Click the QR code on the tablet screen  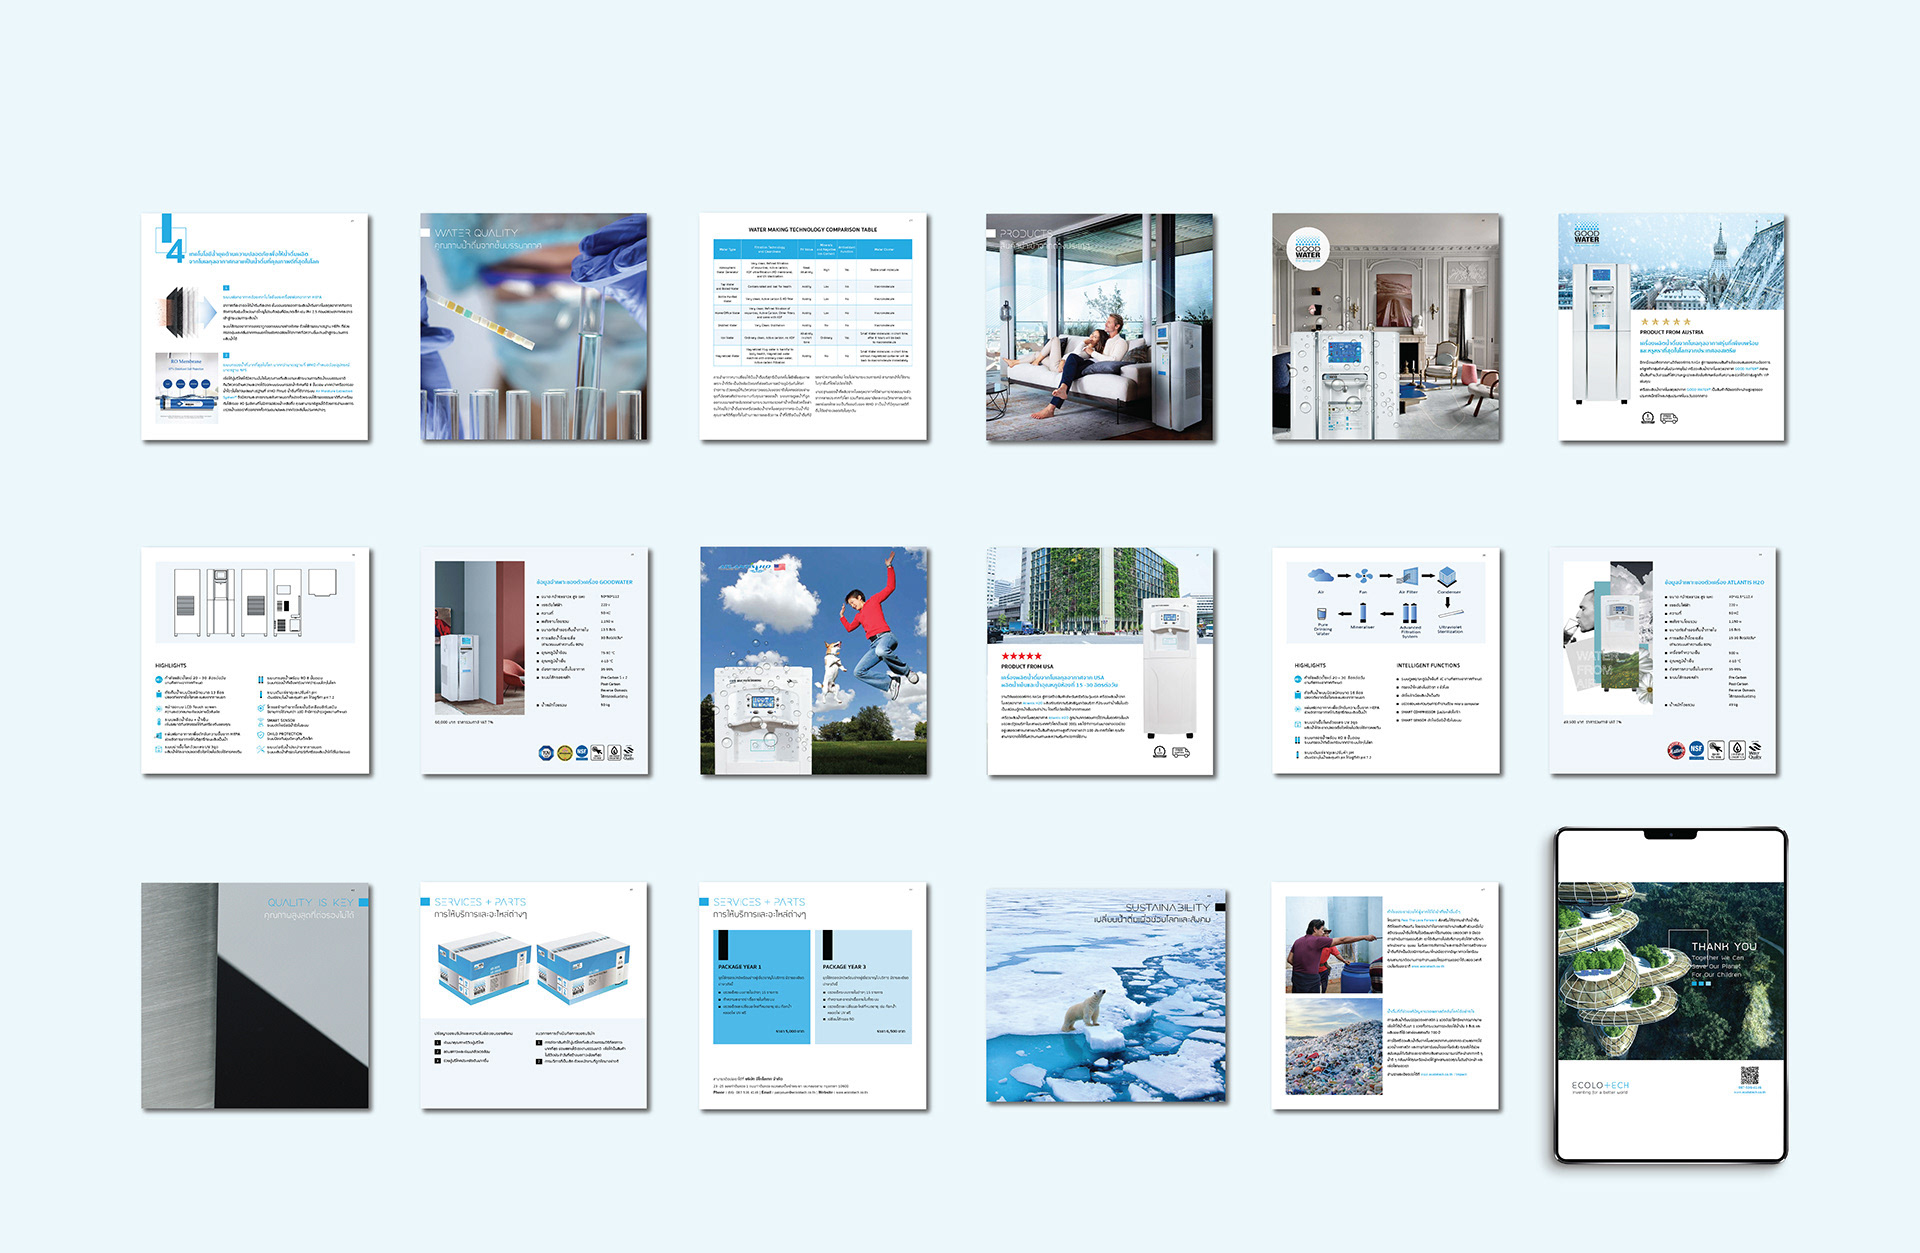(1749, 1076)
